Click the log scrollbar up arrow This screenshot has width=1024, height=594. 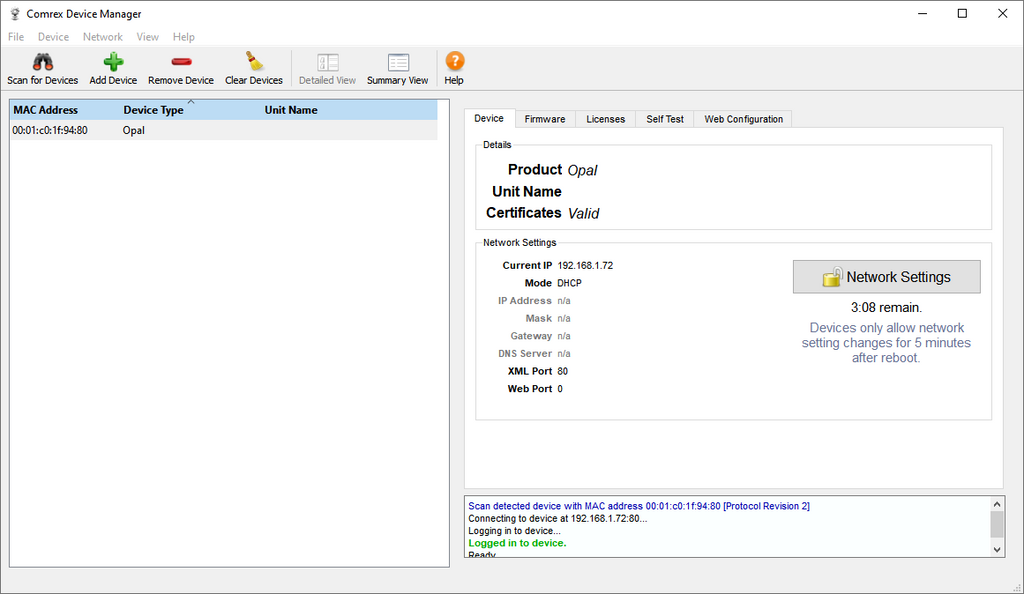997,504
